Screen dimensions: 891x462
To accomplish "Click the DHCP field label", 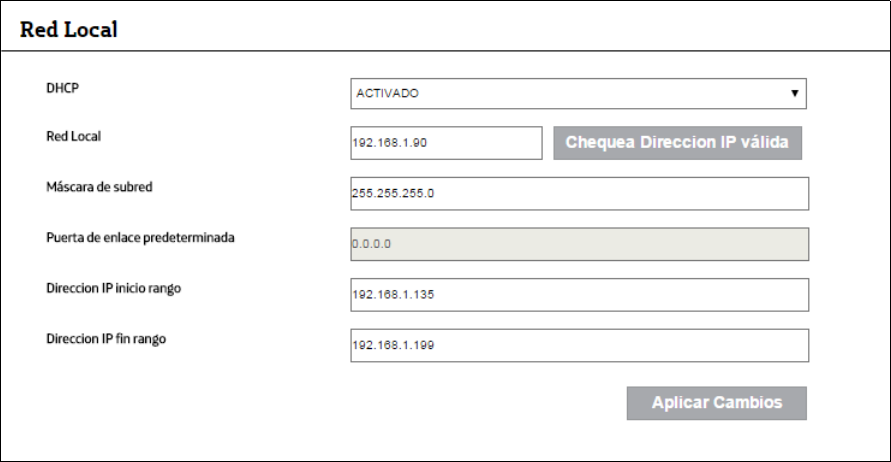I will pyautogui.click(x=61, y=88).
